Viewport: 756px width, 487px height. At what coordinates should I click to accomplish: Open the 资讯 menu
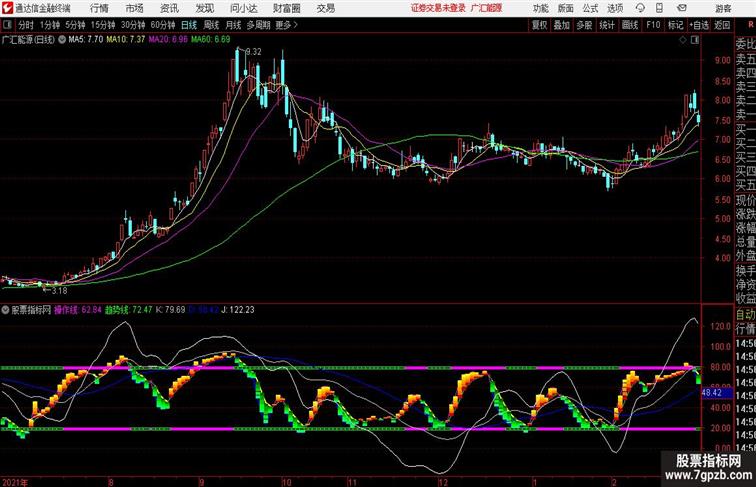tap(169, 8)
